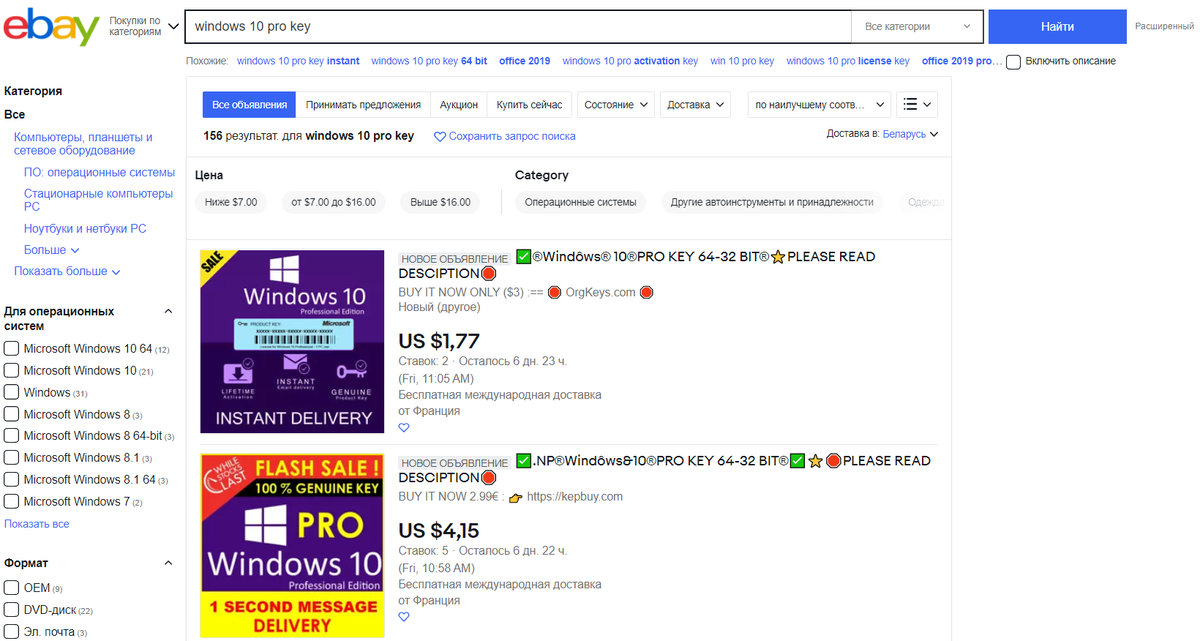Viewport: 1200px width, 641px height.
Task: Collapse the Формат filter section
Action: click(x=168, y=563)
